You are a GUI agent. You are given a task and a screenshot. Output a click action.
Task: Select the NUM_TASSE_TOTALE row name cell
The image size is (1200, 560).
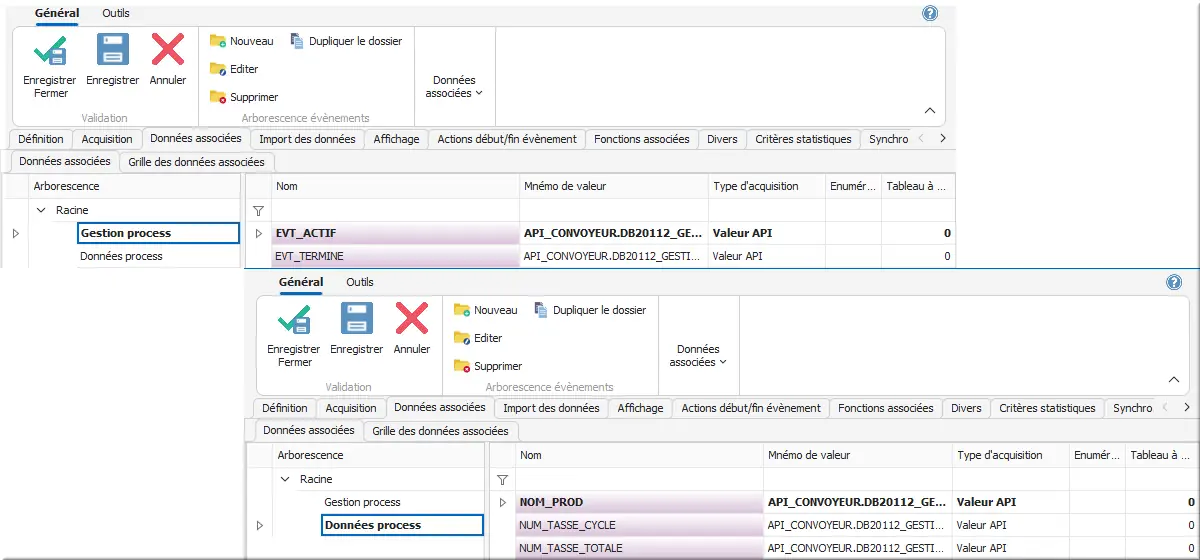[639, 548]
